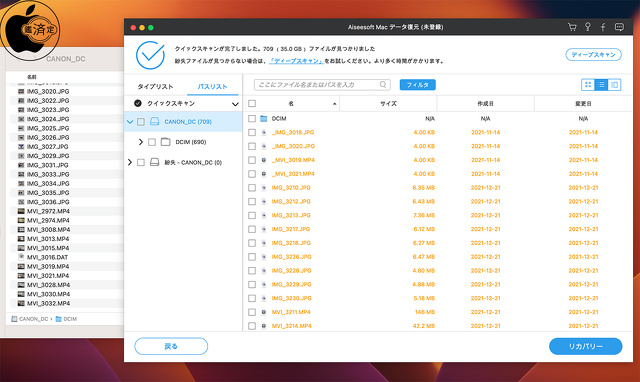Click video icon of MVI_3214.MP4
The width and height of the screenshot is (640, 382).
[264, 326]
